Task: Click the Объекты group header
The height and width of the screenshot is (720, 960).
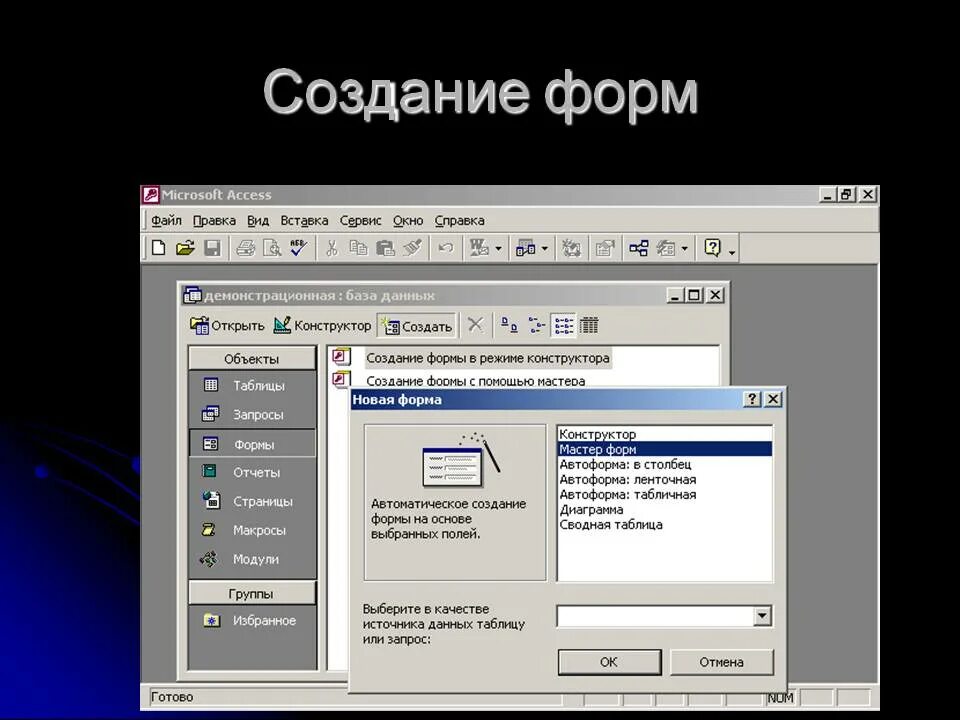Action: [x=252, y=359]
